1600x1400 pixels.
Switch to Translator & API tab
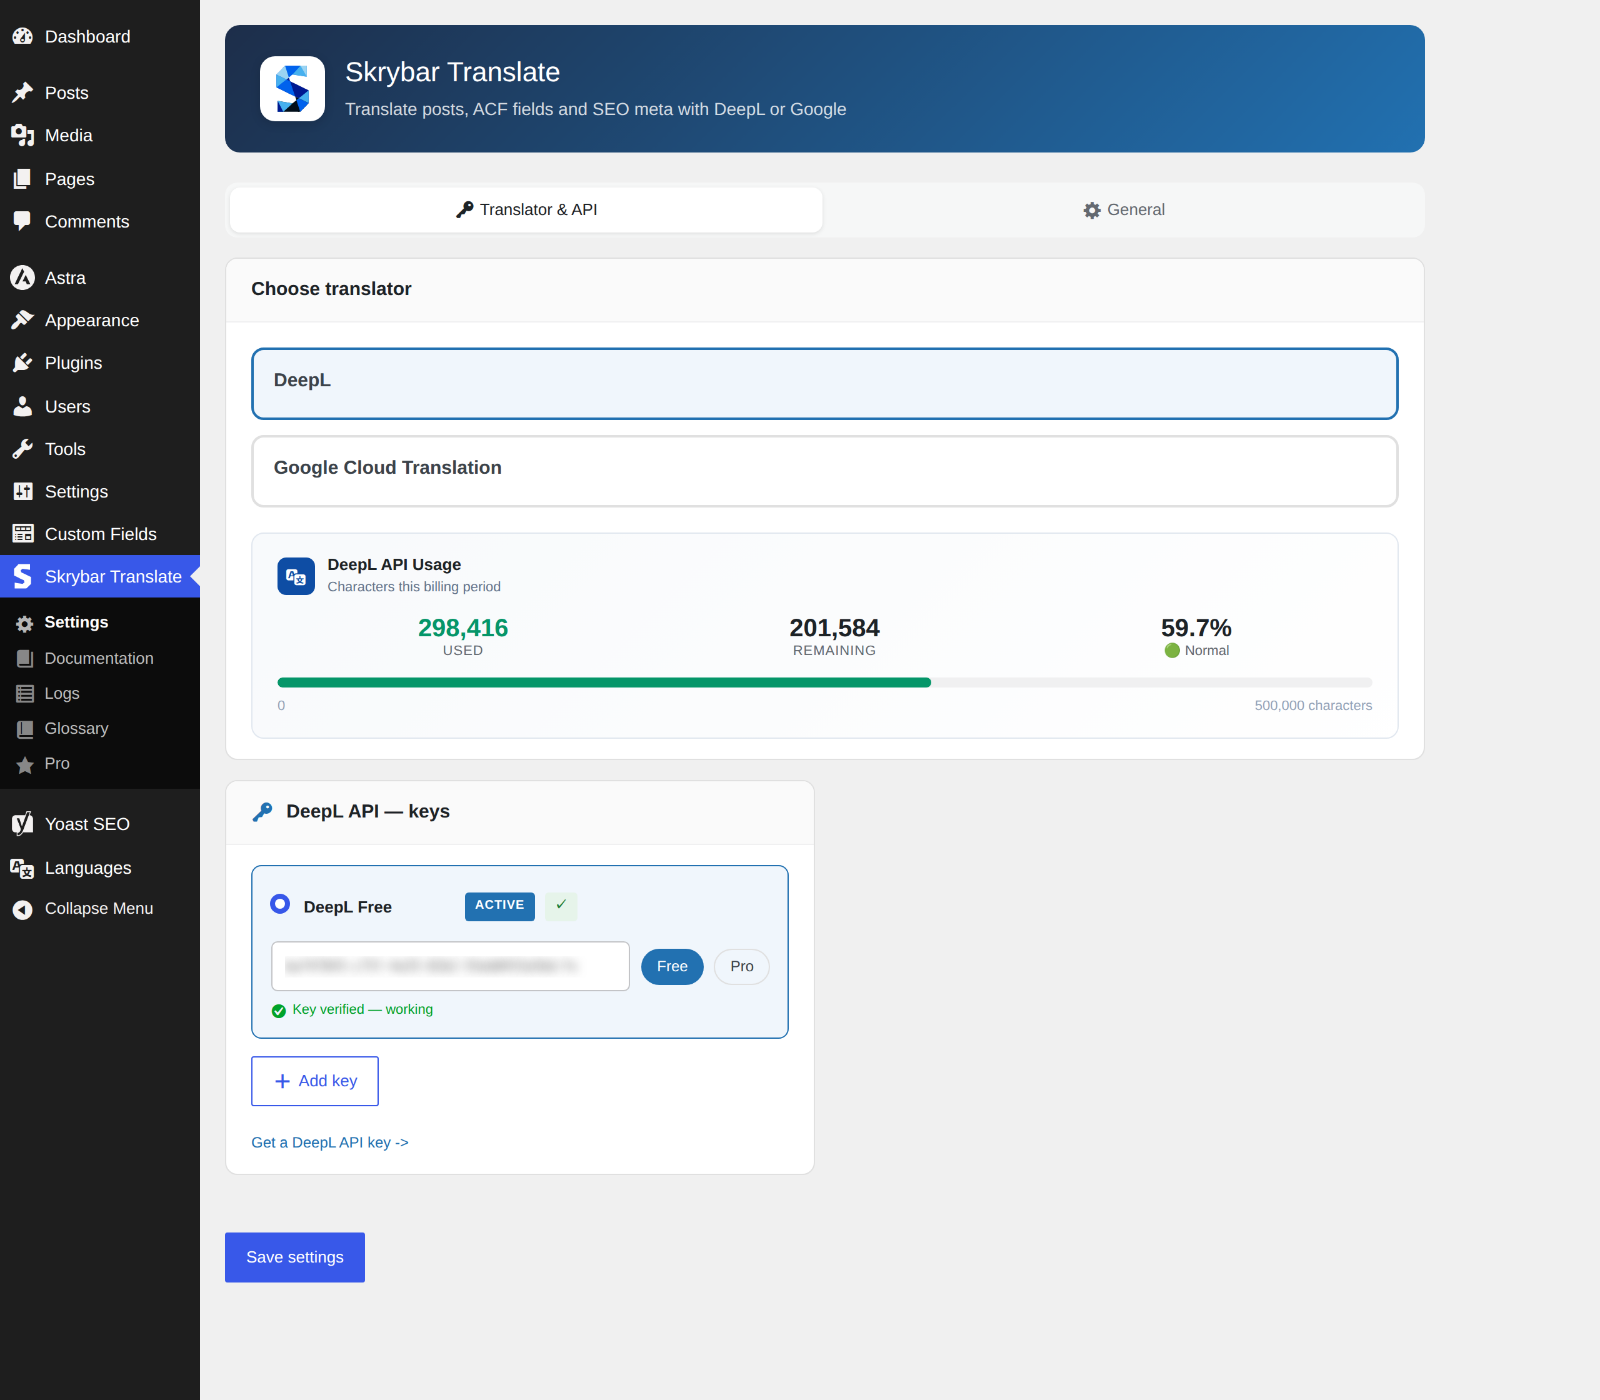pyautogui.click(x=526, y=210)
